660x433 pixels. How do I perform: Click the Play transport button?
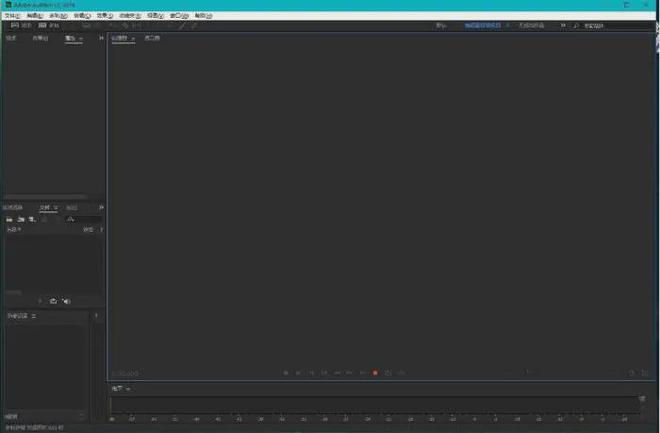tap(298, 373)
